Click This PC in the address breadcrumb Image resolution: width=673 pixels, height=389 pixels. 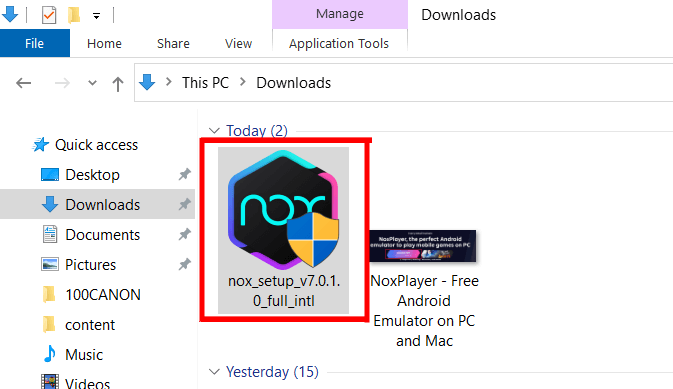[x=205, y=83]
